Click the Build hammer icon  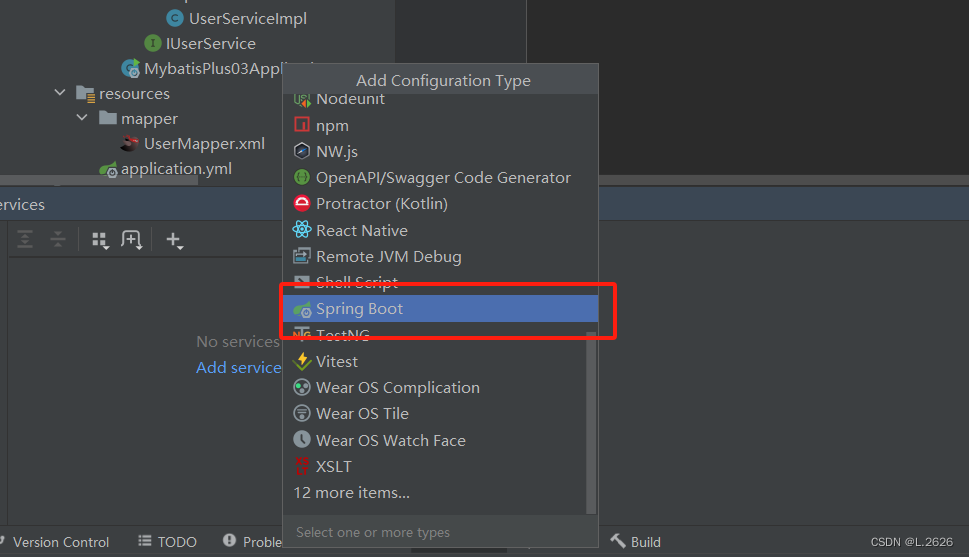point(618,541)
